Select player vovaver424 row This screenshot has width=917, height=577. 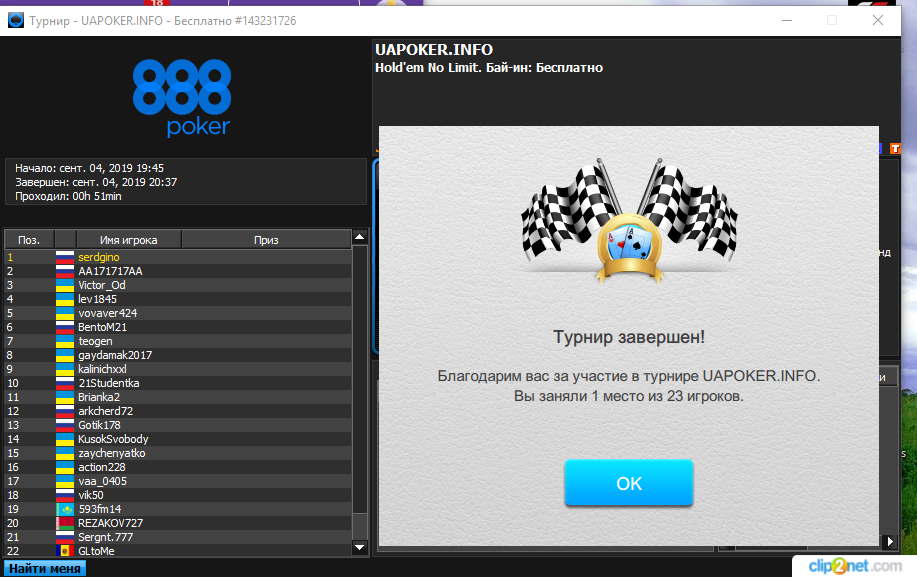178,313
